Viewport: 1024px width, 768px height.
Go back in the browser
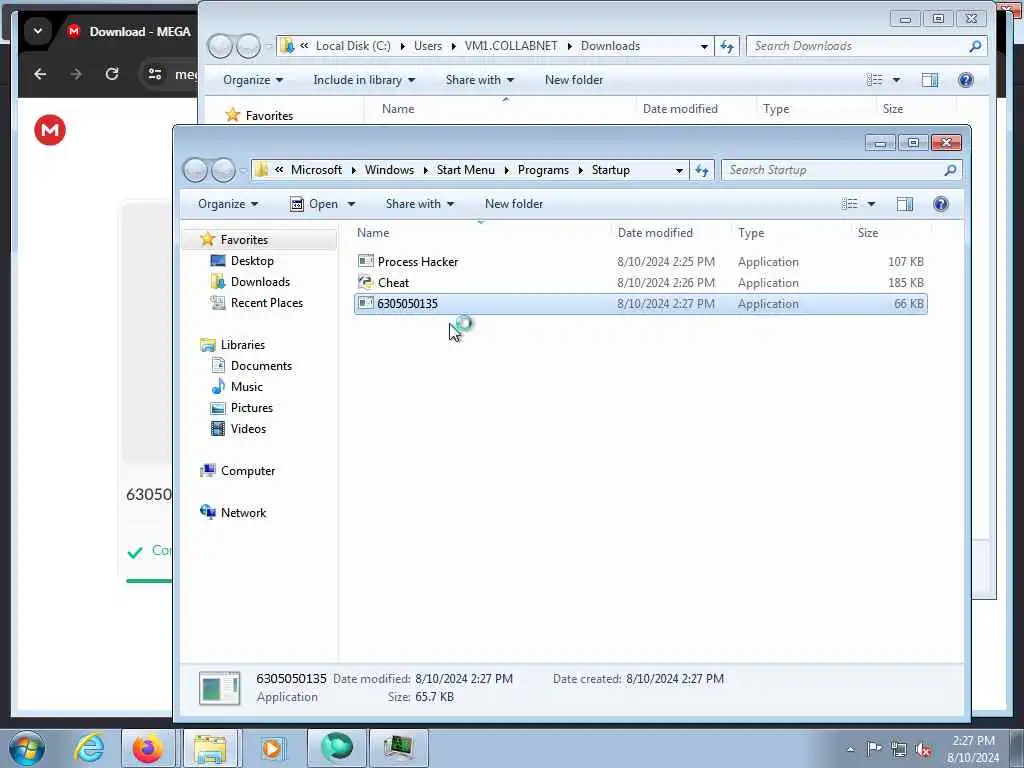tap(40, 74)
